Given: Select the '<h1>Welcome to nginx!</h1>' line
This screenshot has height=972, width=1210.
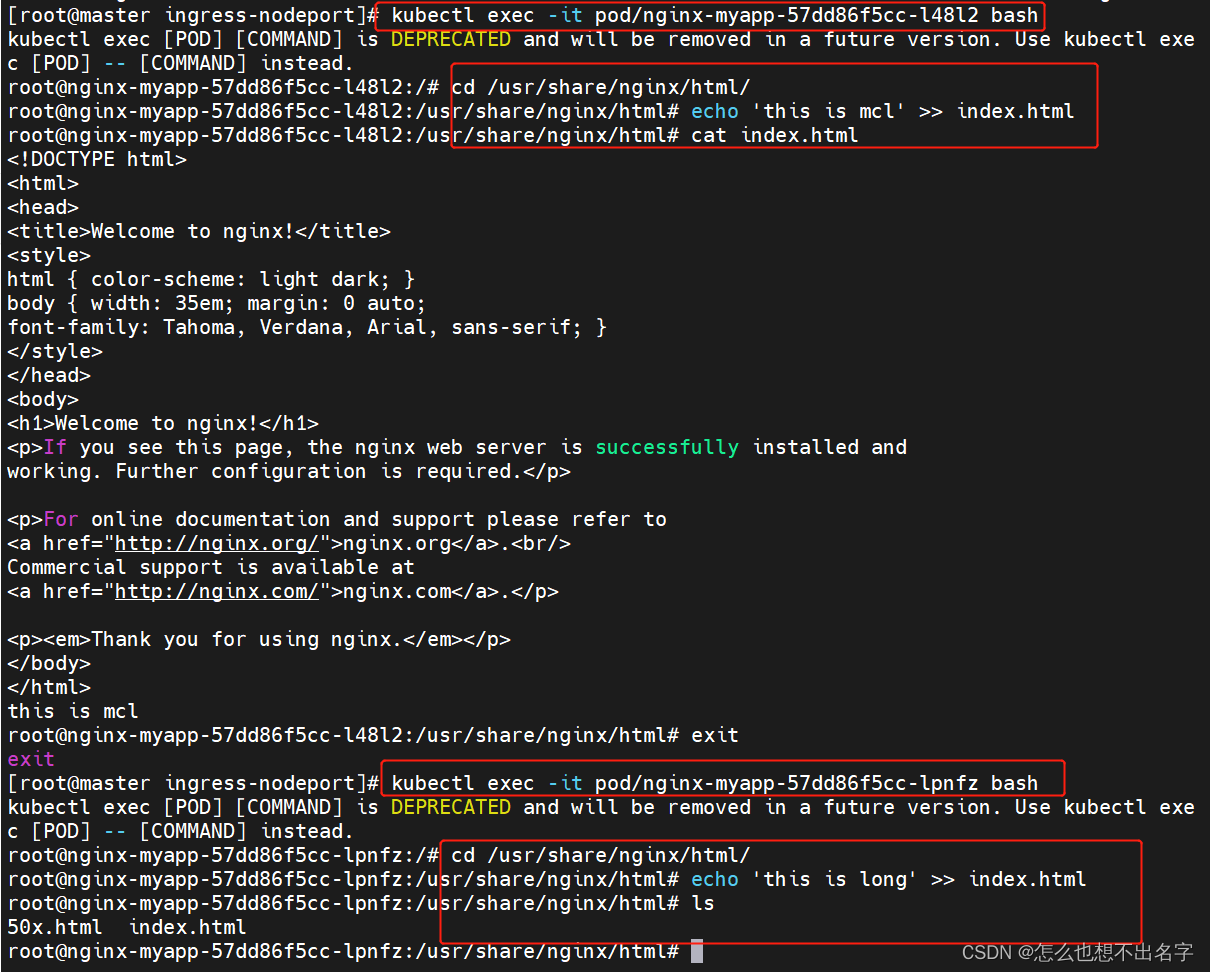Looking at the screenshot, I should (163, 423).
